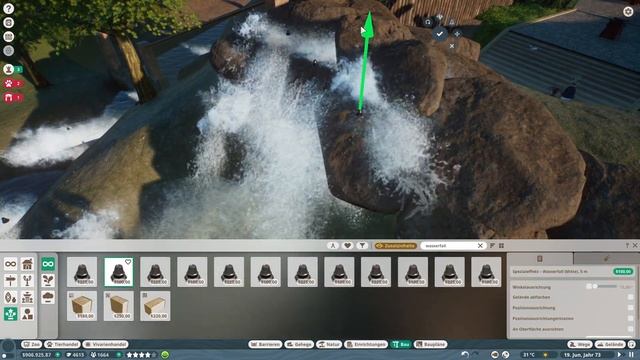The height and width of the screenshot is (360, 640).
Task: Confirm placement with the checkmark button
Action: click(x=440, y=34)
